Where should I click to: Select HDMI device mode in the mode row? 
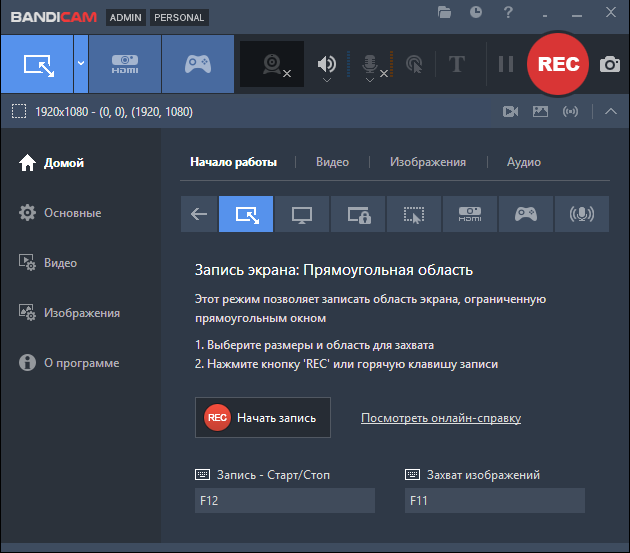(x=470, y=214)
